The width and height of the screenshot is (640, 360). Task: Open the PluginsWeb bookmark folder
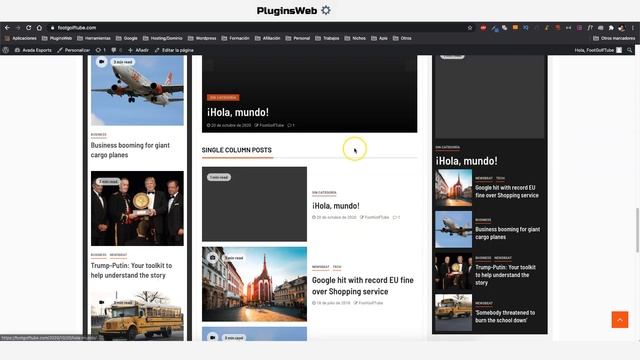click(x=57, y=38)
